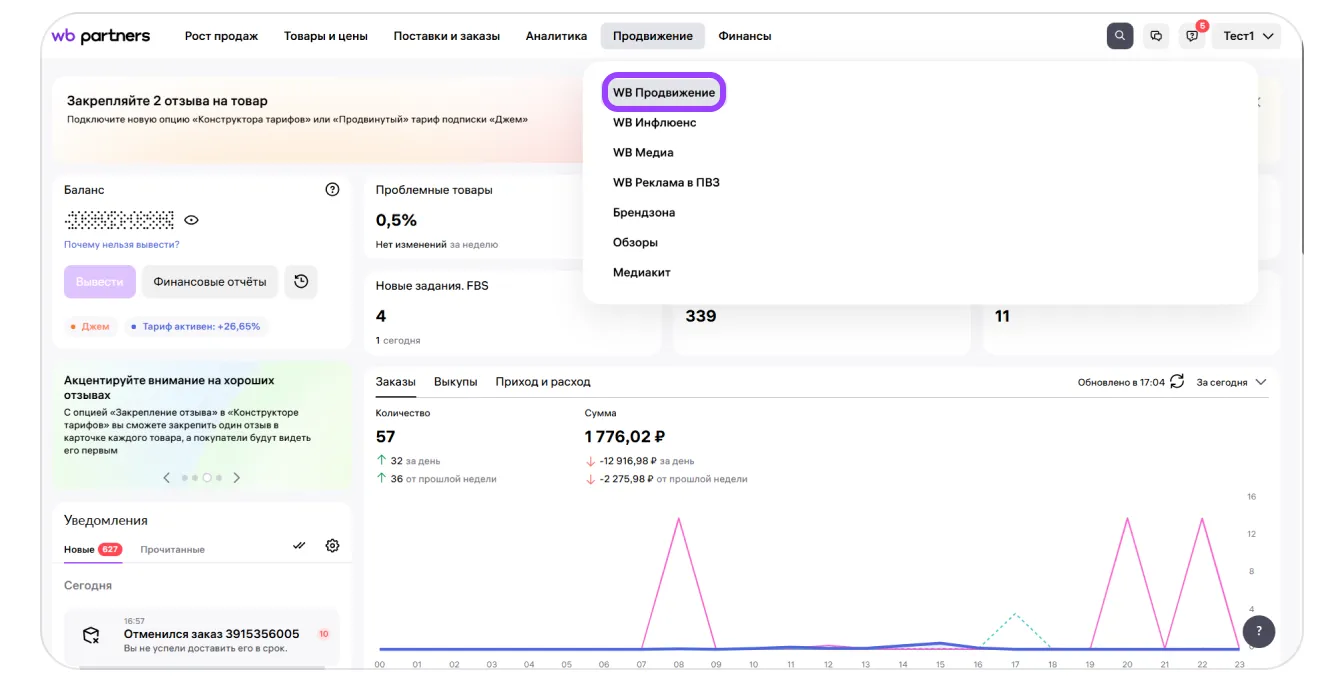Click the balance help question mark icon

click(x=333, y=190)
